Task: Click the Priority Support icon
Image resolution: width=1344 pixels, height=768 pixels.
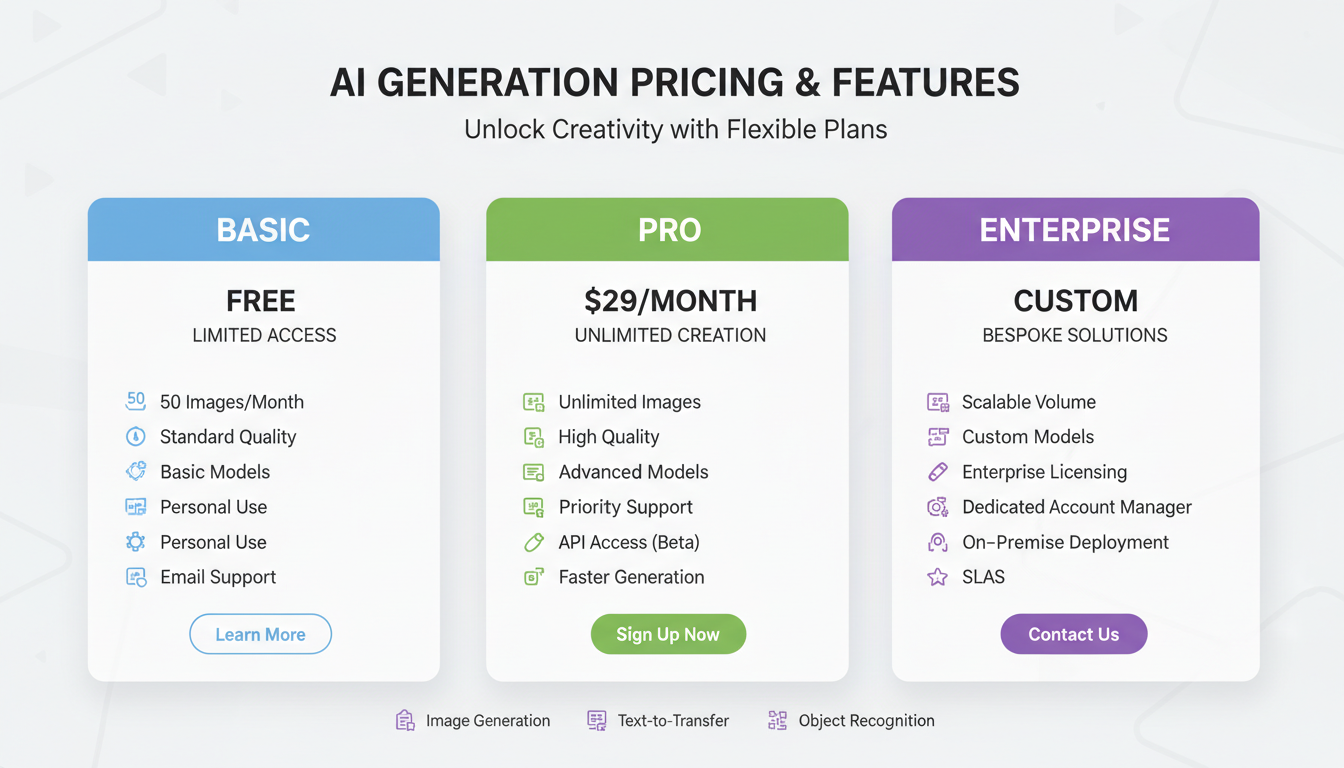Action: (x=533, y=506)
